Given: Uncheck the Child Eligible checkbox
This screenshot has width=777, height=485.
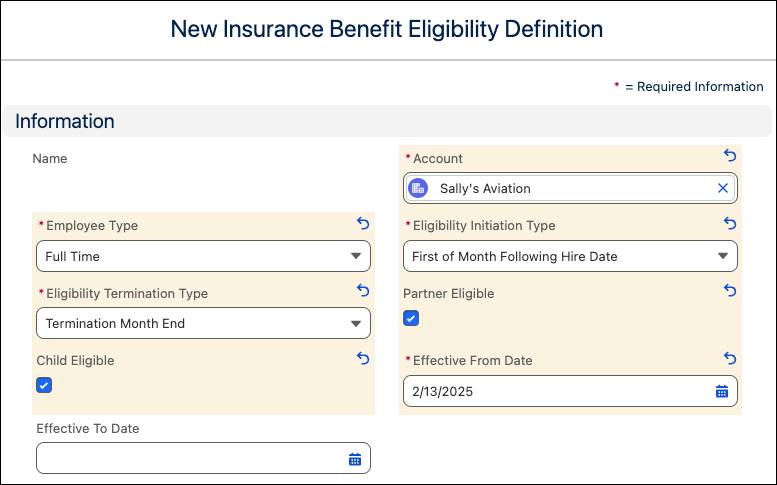Looking at the screenshot, I should [x=44, y=385].
